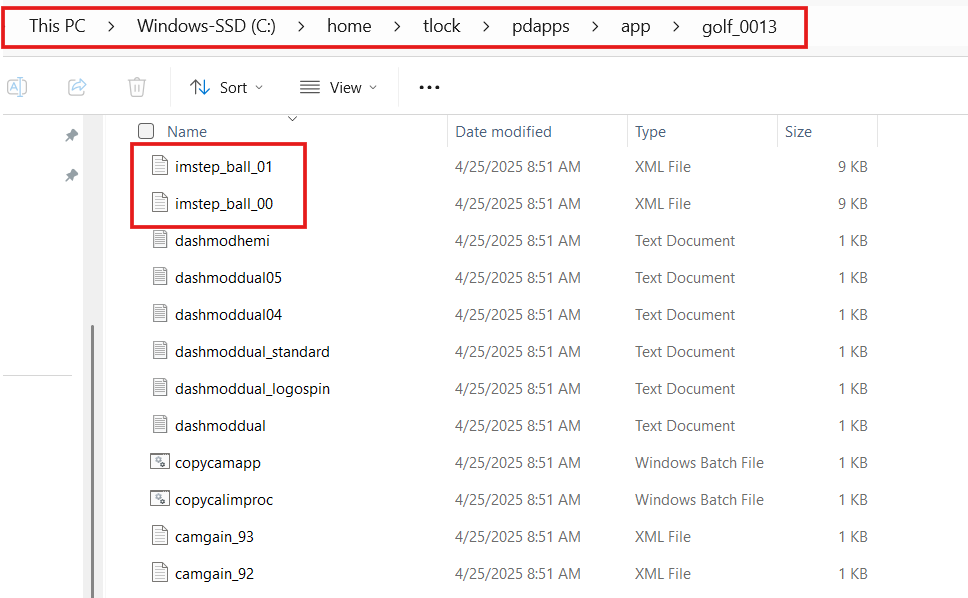The height and width of the screenshot is (598, 968).
Task: Navigate to home folder in breadcrumb
Action: pyautogui.click(x=349, y=26)
